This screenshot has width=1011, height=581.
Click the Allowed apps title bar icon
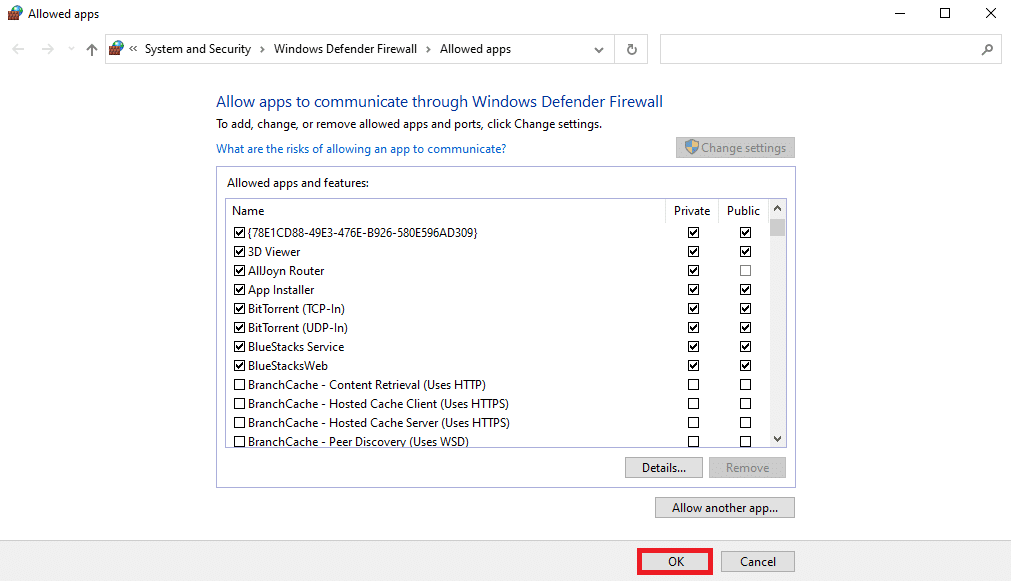15,14
